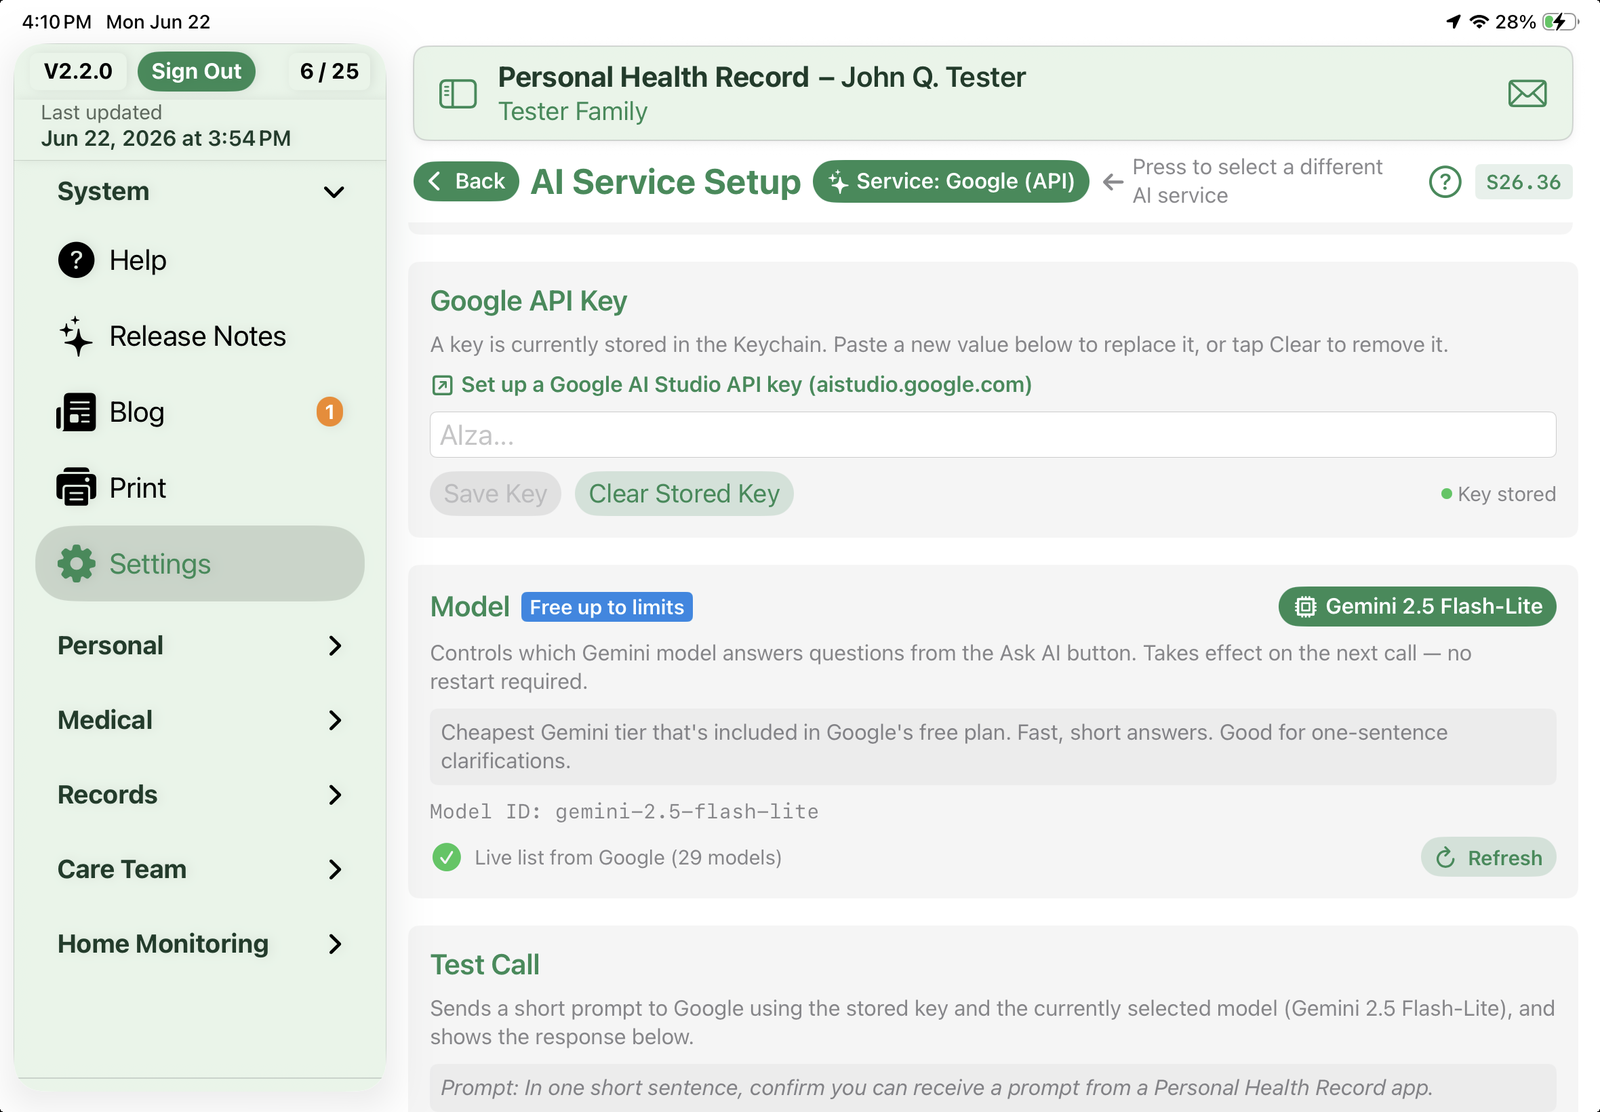This screenshot has height=1112, width=1600.
Task: Go Back from AI Service Setup
Action: click(x=466, y=182)
